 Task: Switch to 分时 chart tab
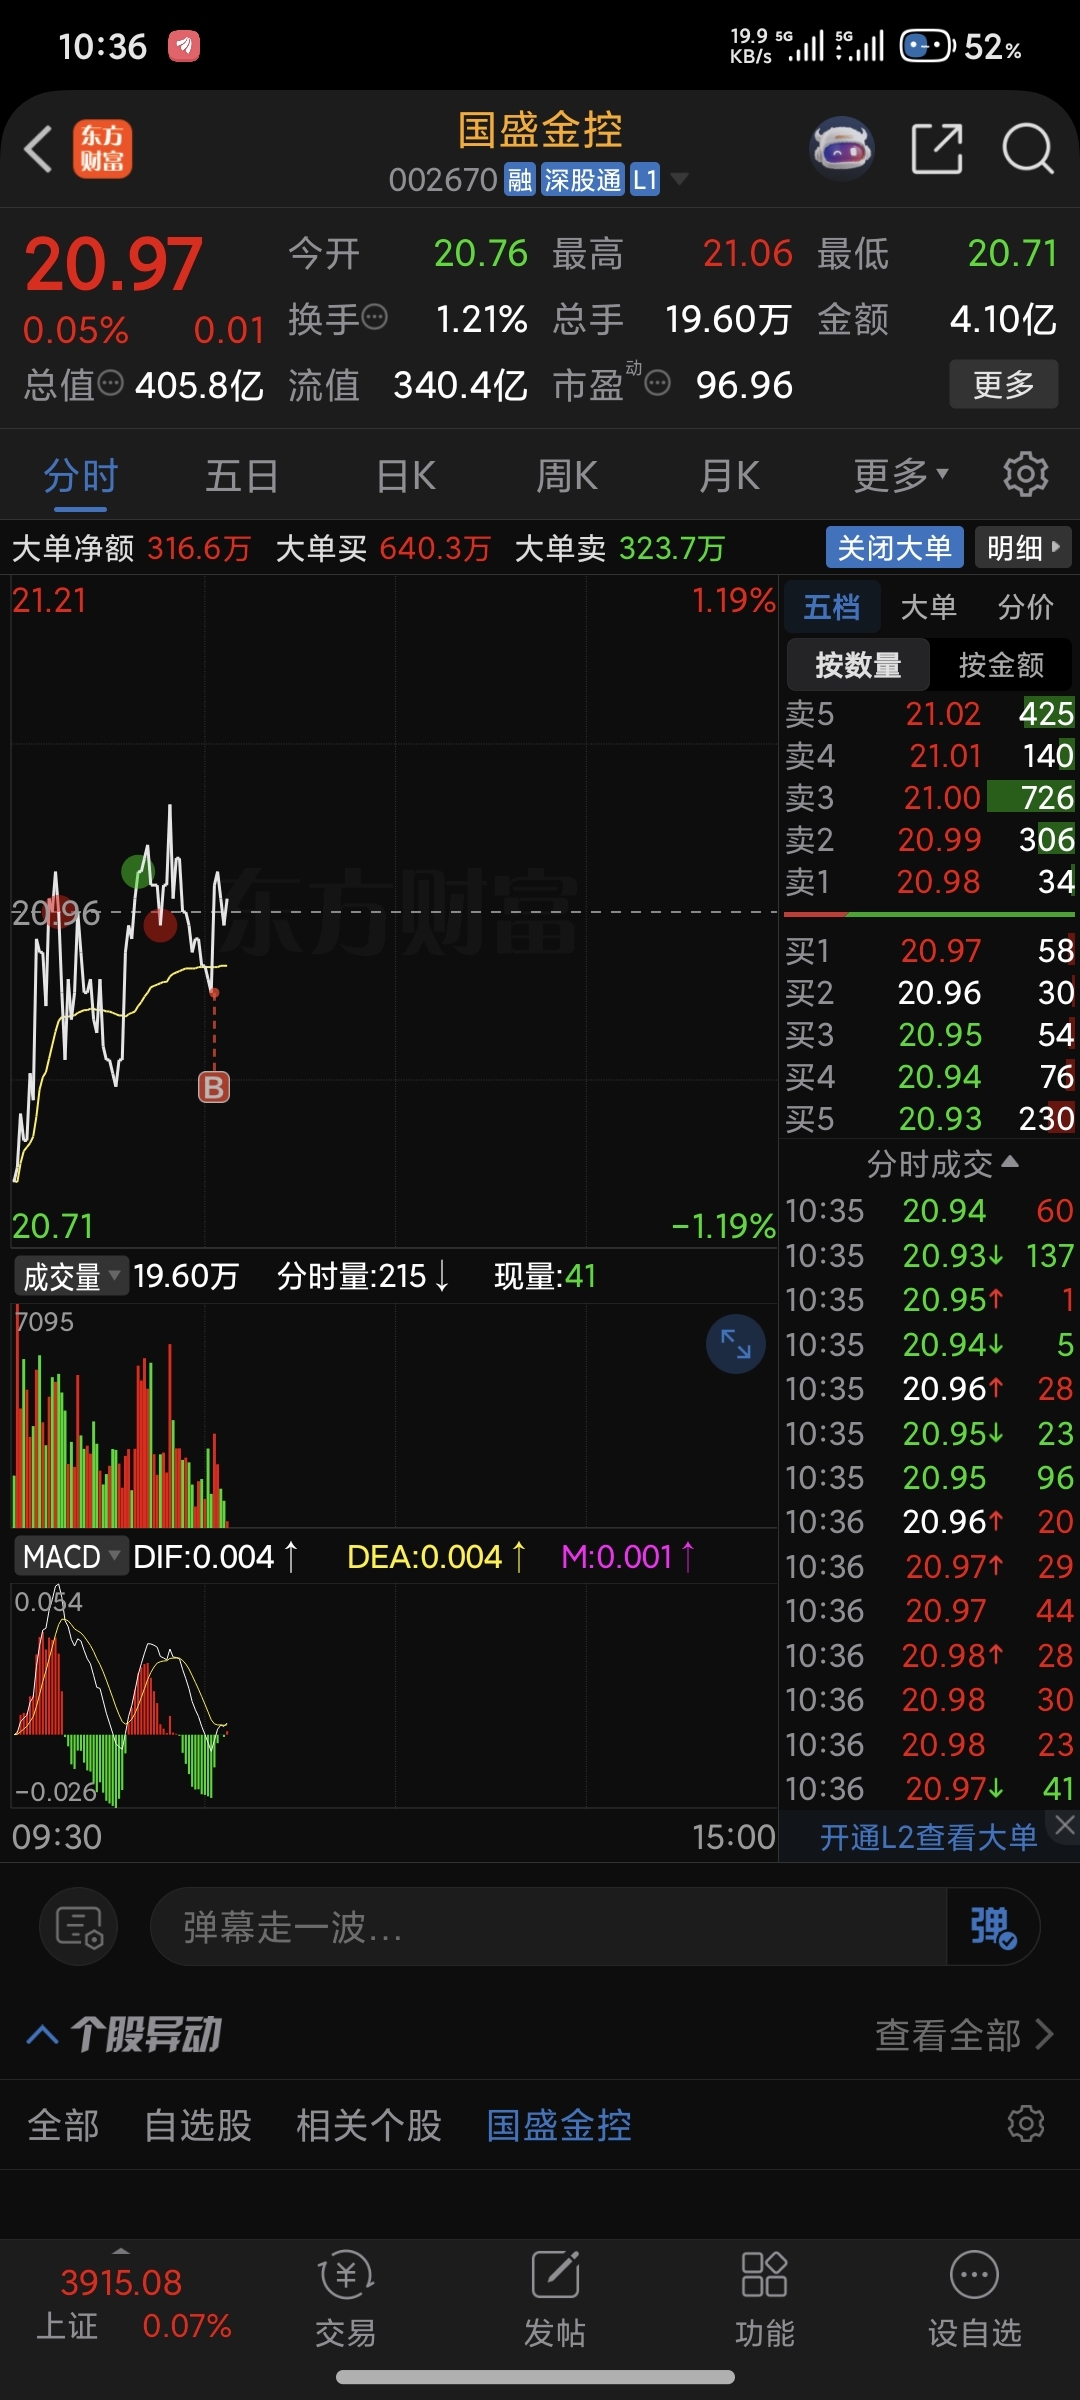81,476
